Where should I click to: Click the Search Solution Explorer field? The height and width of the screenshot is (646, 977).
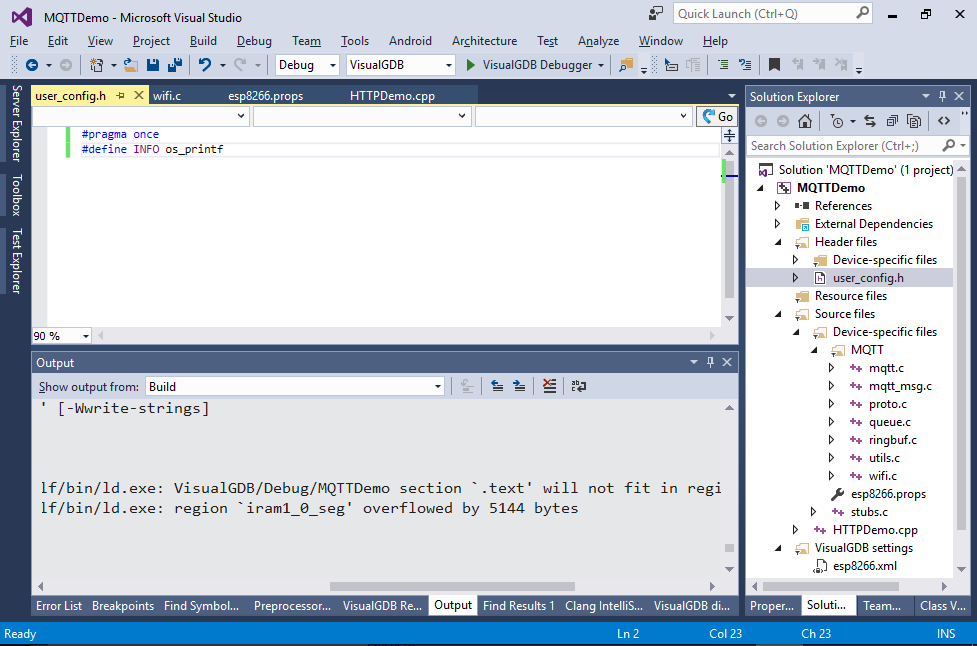857,146
